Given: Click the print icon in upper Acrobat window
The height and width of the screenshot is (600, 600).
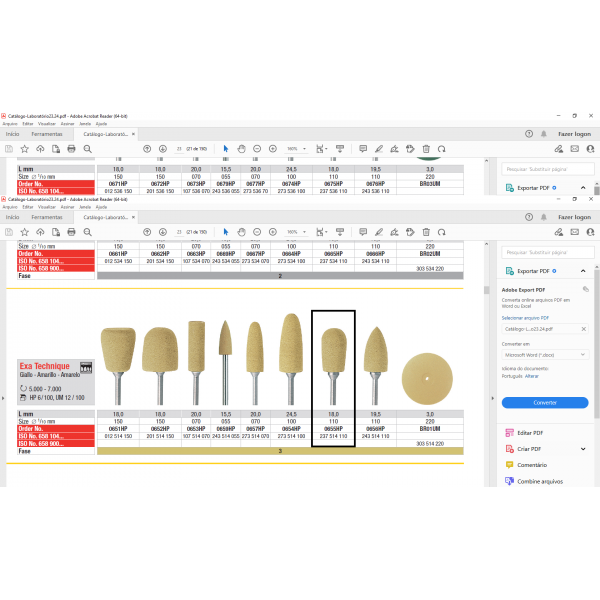Looking at the screenshot, I should [71, 149].
